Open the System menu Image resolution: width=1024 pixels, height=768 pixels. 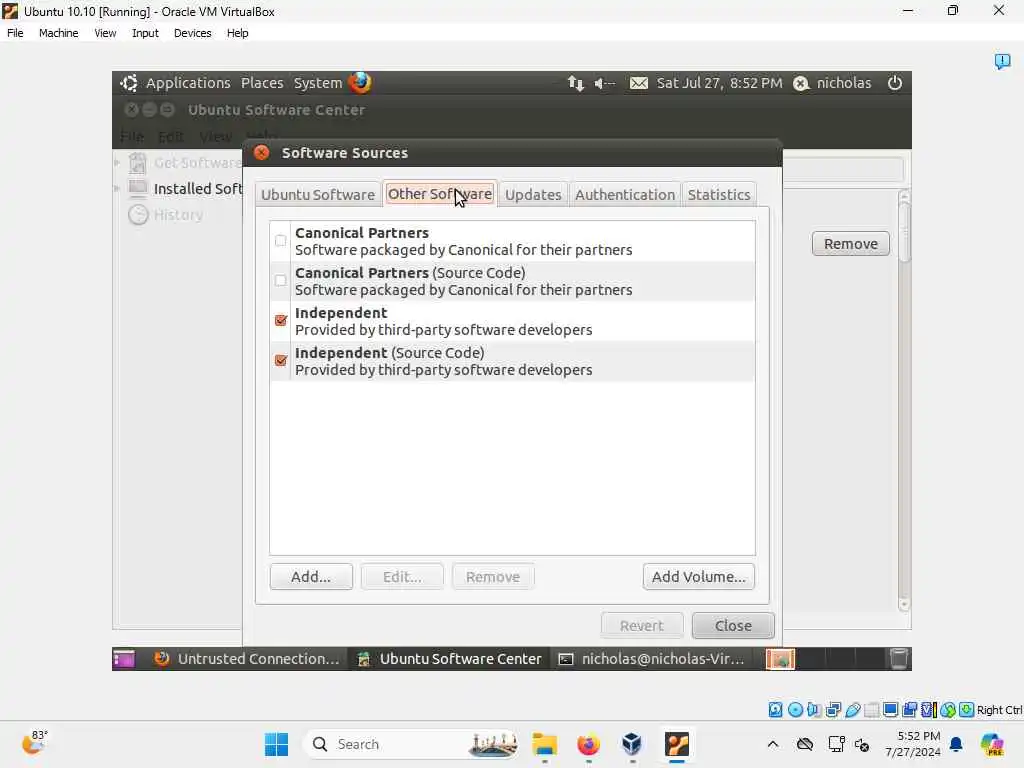[x=317, y=83]
